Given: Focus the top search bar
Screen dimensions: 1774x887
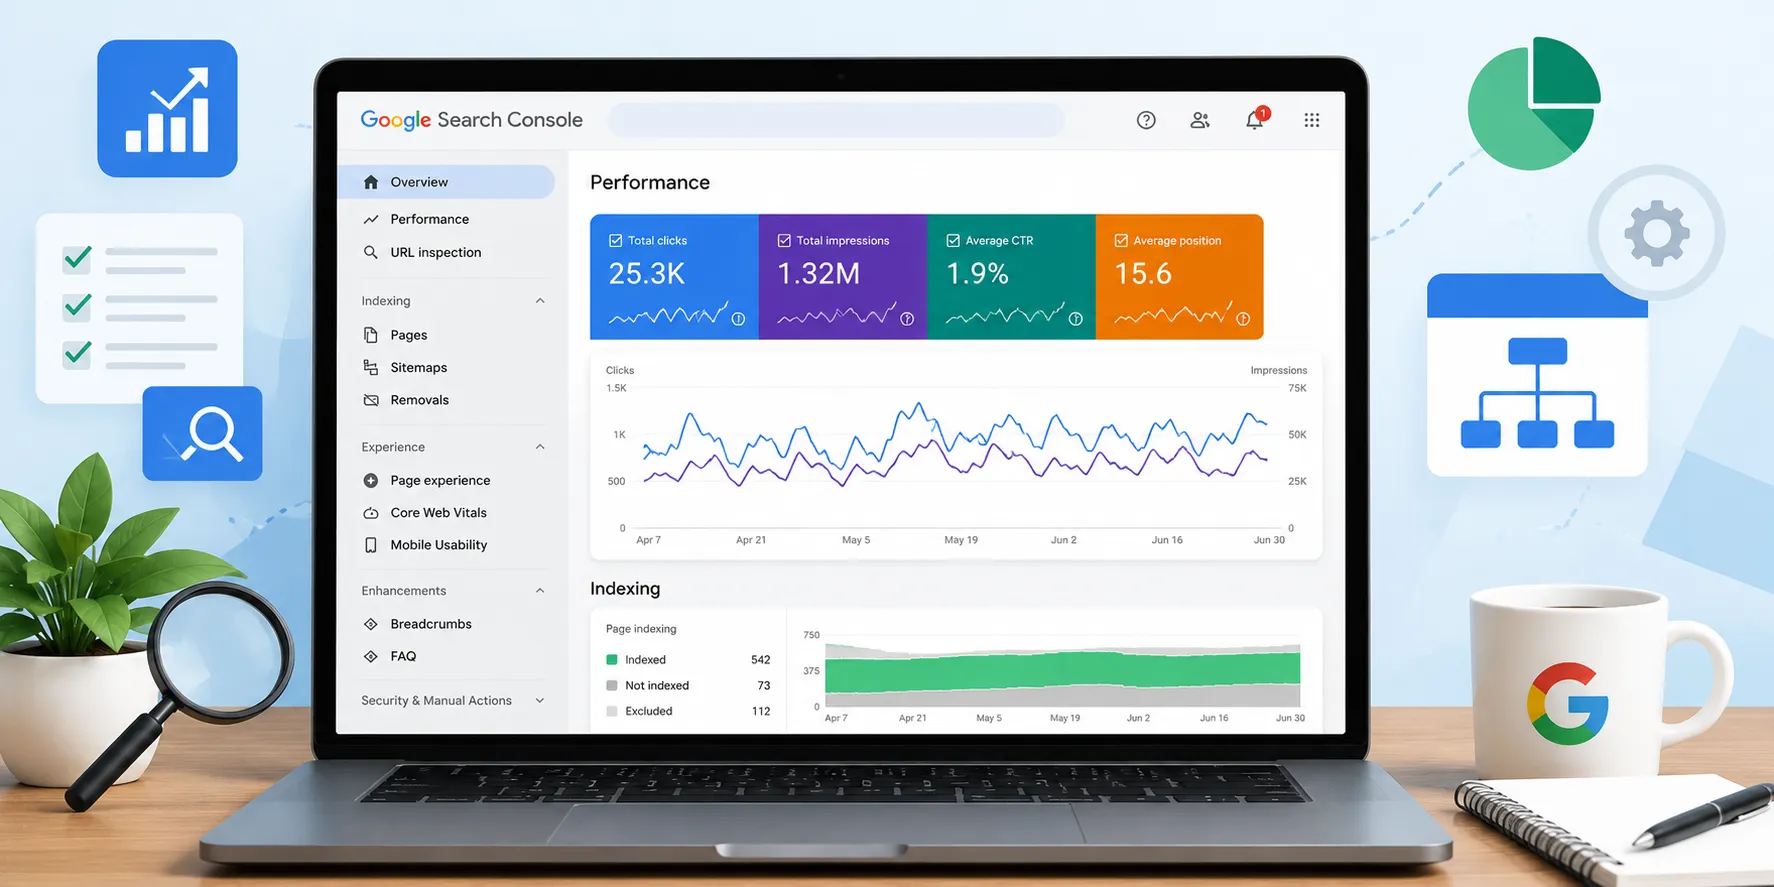Looking at the screenshot, I should pos(836,120).
